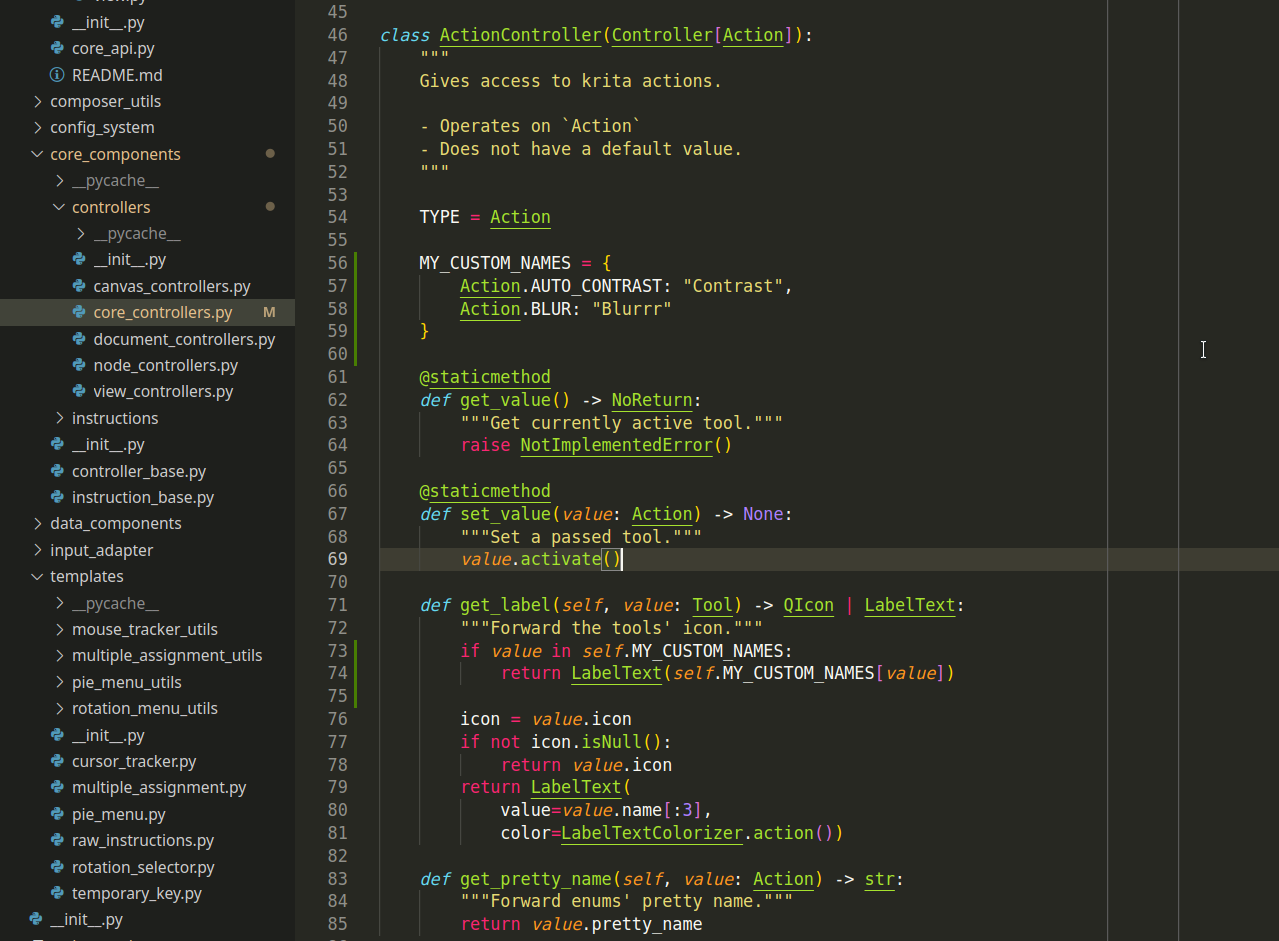This screenshot has width=1279, height=941.
Task: Click Python icon next to cursor_tracker.py
Action: point(57,761)
